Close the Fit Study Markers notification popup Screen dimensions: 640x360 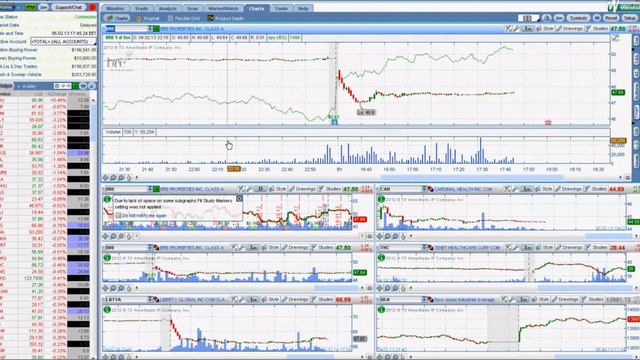pyautogui.click(x=239, y=198)
